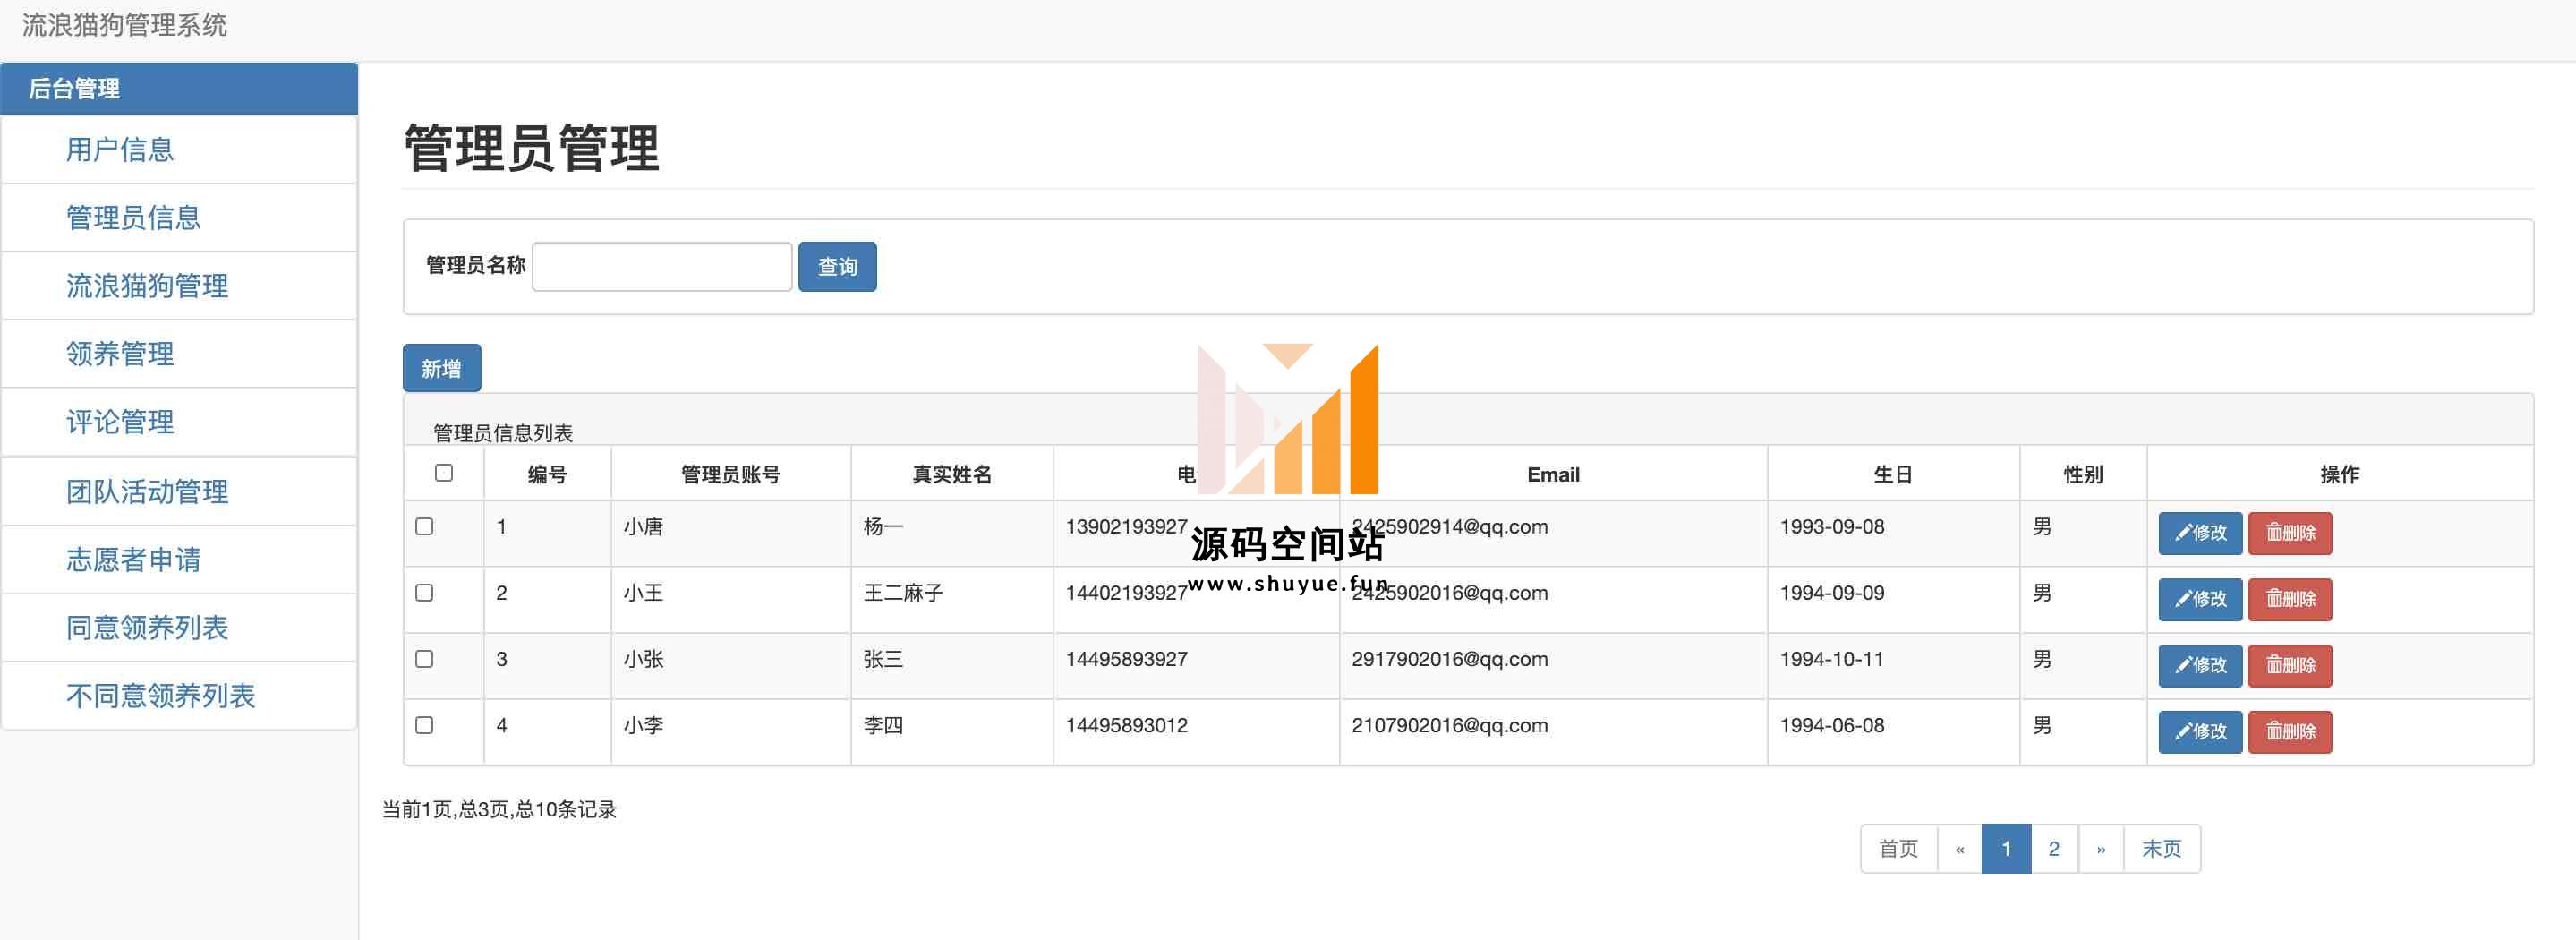Focus the 管理员名称 search input field
The width and height of the screenshot is (2576, 940).
[661, 267]
